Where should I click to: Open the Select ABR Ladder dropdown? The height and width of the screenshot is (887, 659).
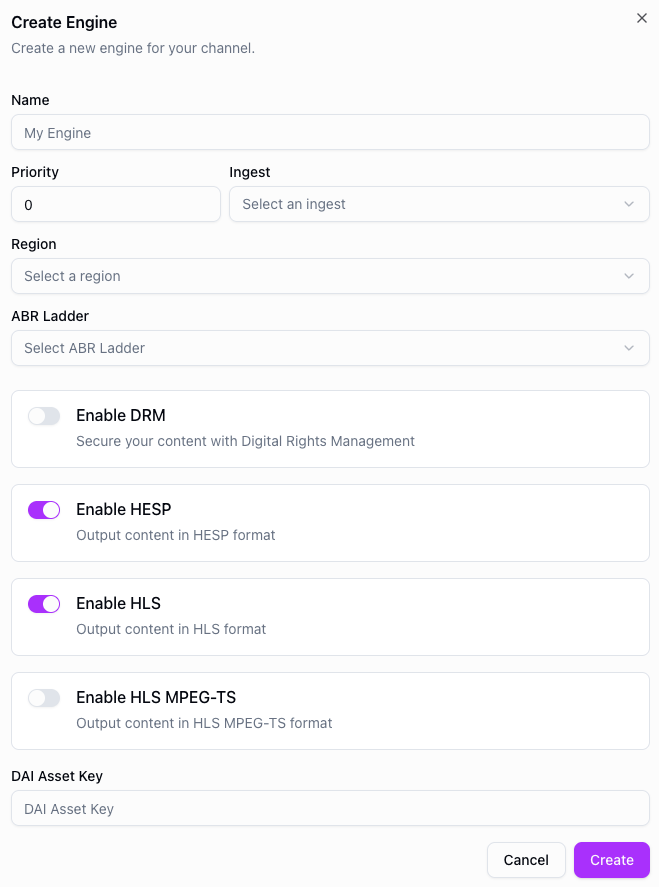tap(330, 348)
